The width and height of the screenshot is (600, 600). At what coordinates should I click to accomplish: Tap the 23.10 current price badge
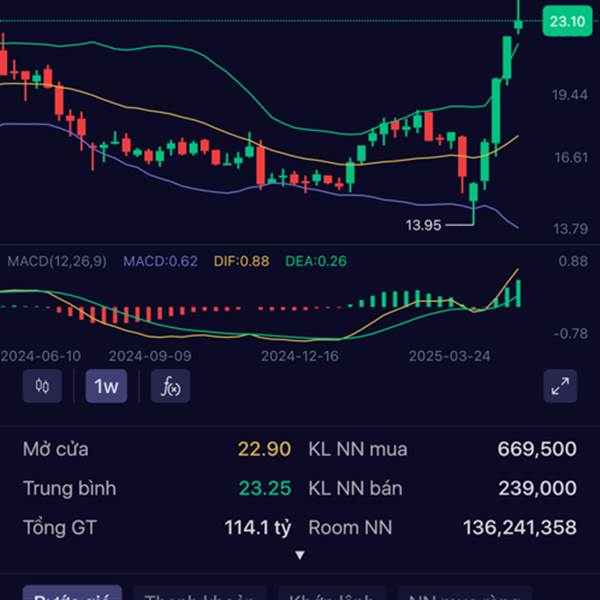click(x=567, y=21)
